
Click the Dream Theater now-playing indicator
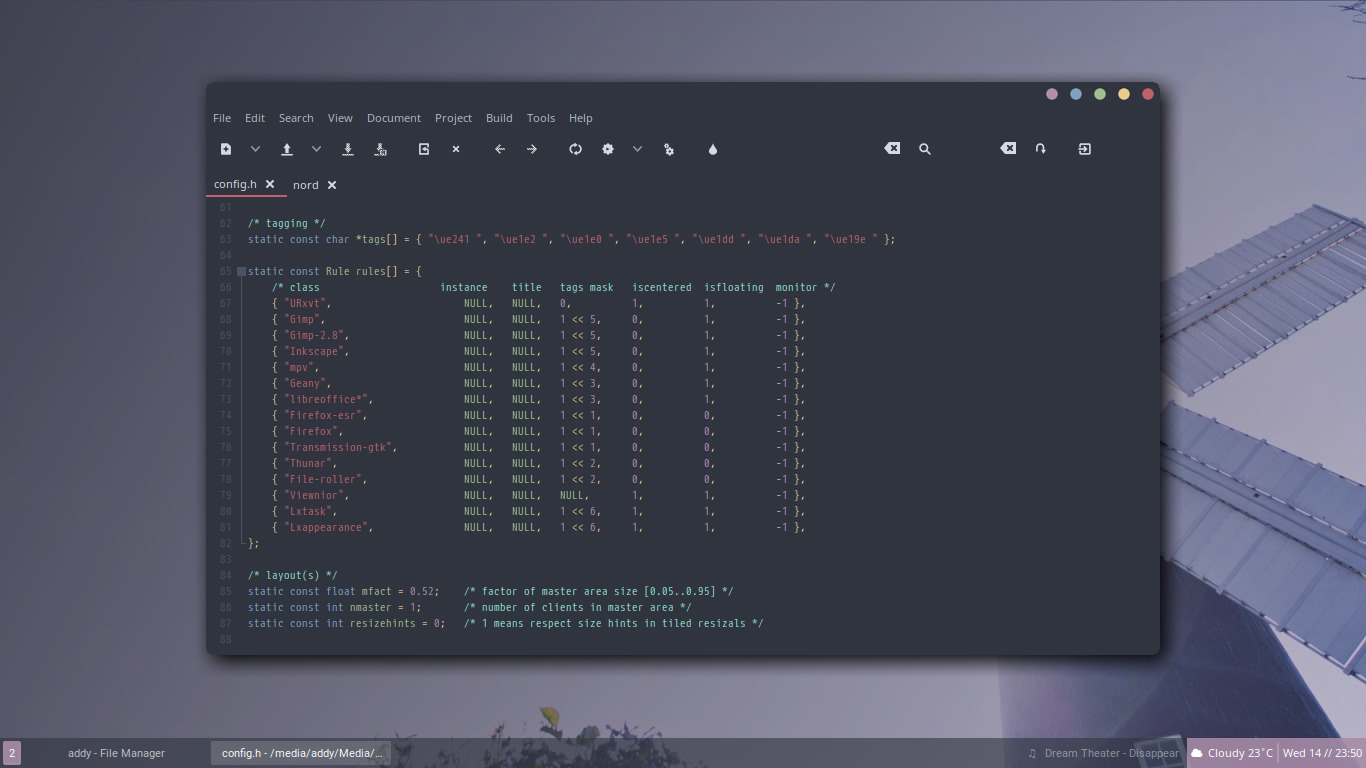pos(1103,753)
